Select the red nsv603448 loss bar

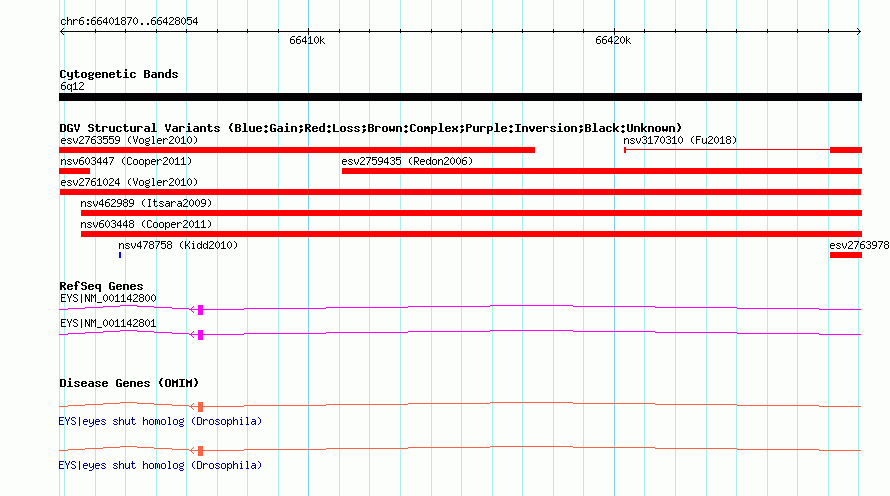tap(471, 234)
